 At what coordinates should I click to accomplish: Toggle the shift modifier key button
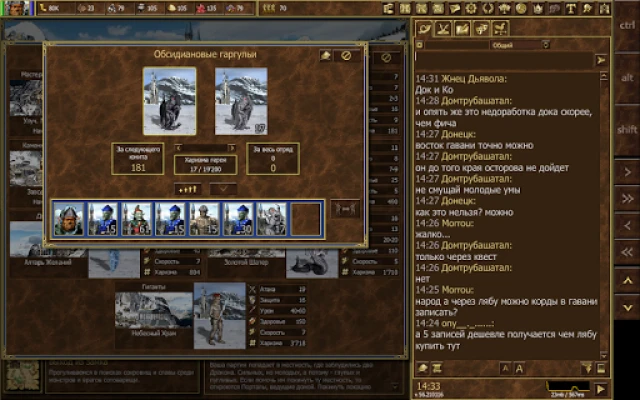pos(626,129)
